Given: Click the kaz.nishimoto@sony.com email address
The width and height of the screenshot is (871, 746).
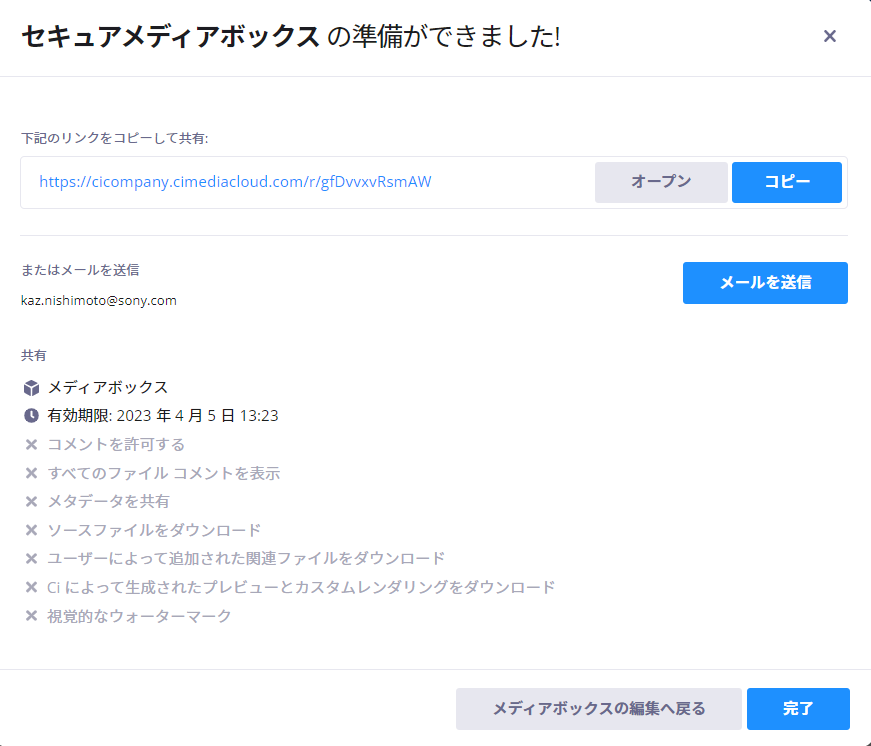Looking at the screenshot, I should tap(99, 301).
